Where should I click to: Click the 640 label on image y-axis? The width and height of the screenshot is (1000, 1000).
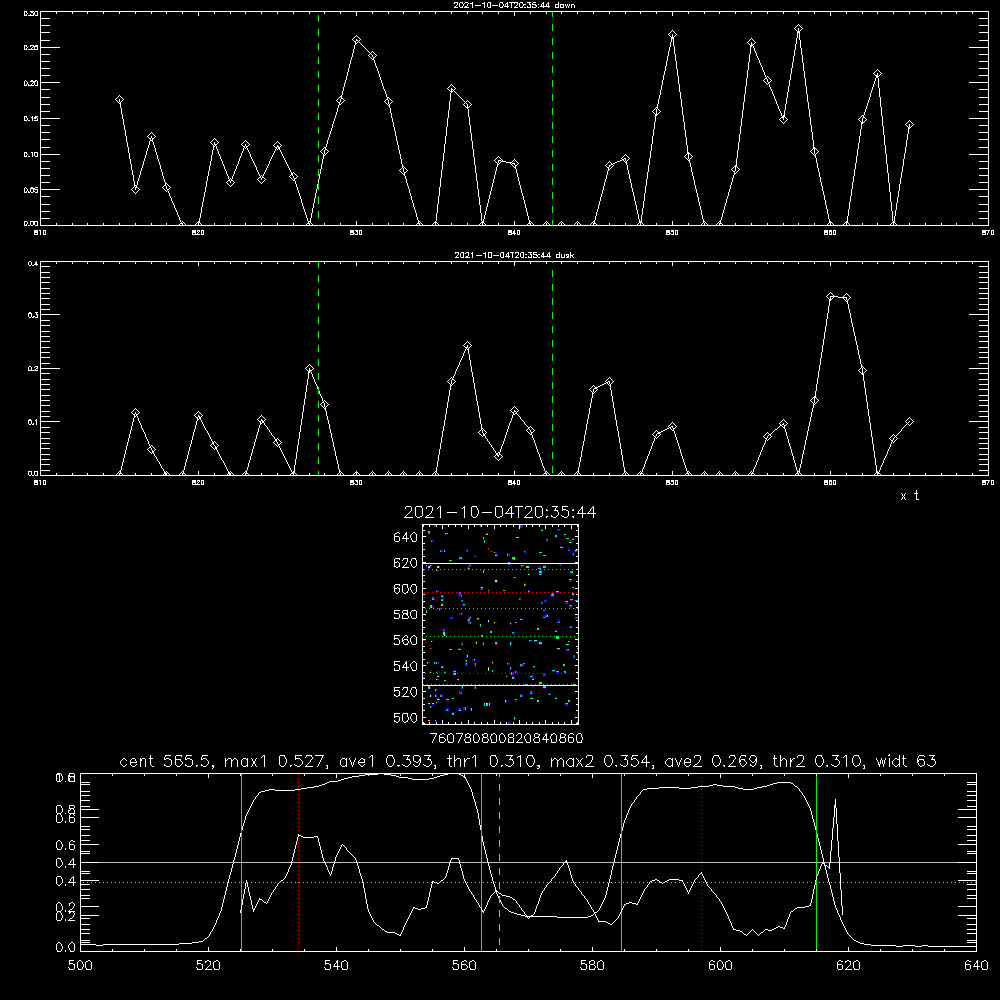pyautogui.click(x=406, y=538)
